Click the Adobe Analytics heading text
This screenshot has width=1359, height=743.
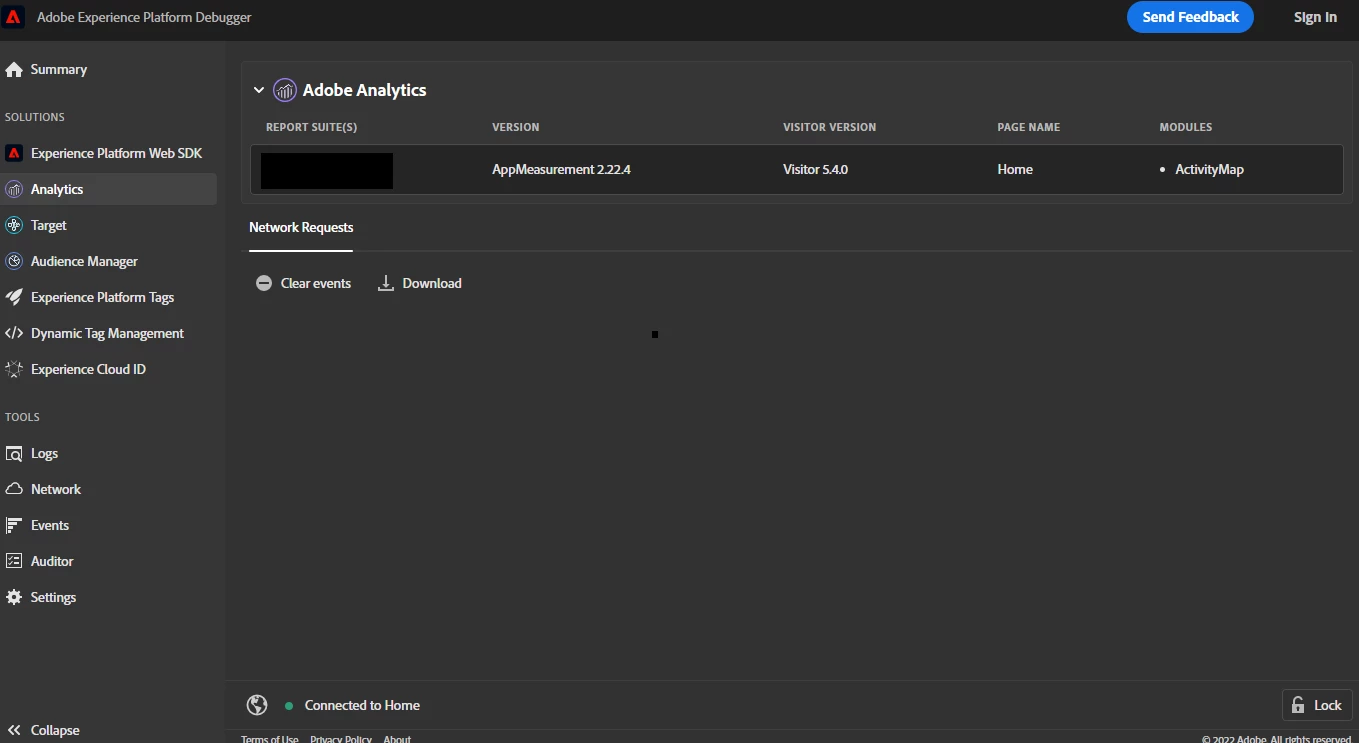pyautogui.click(x=364, y=90)
